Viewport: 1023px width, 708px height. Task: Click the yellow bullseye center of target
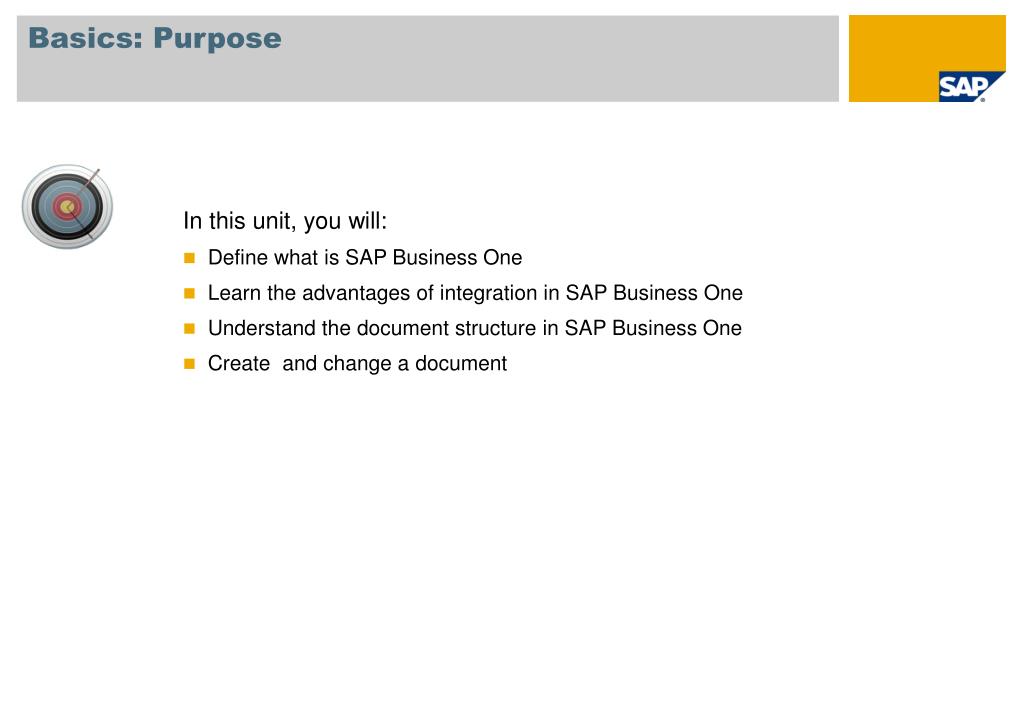point(67,208)
